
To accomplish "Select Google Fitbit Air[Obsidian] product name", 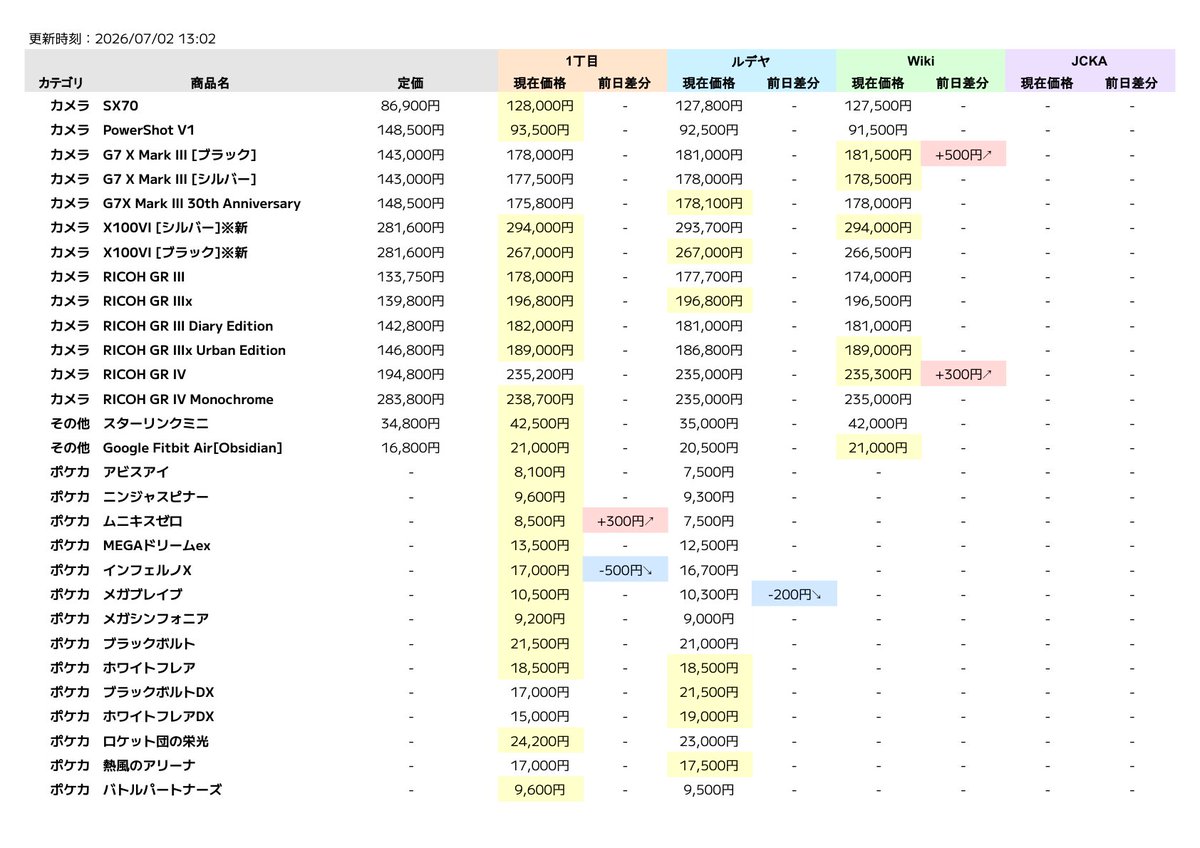I will (193, 448).
